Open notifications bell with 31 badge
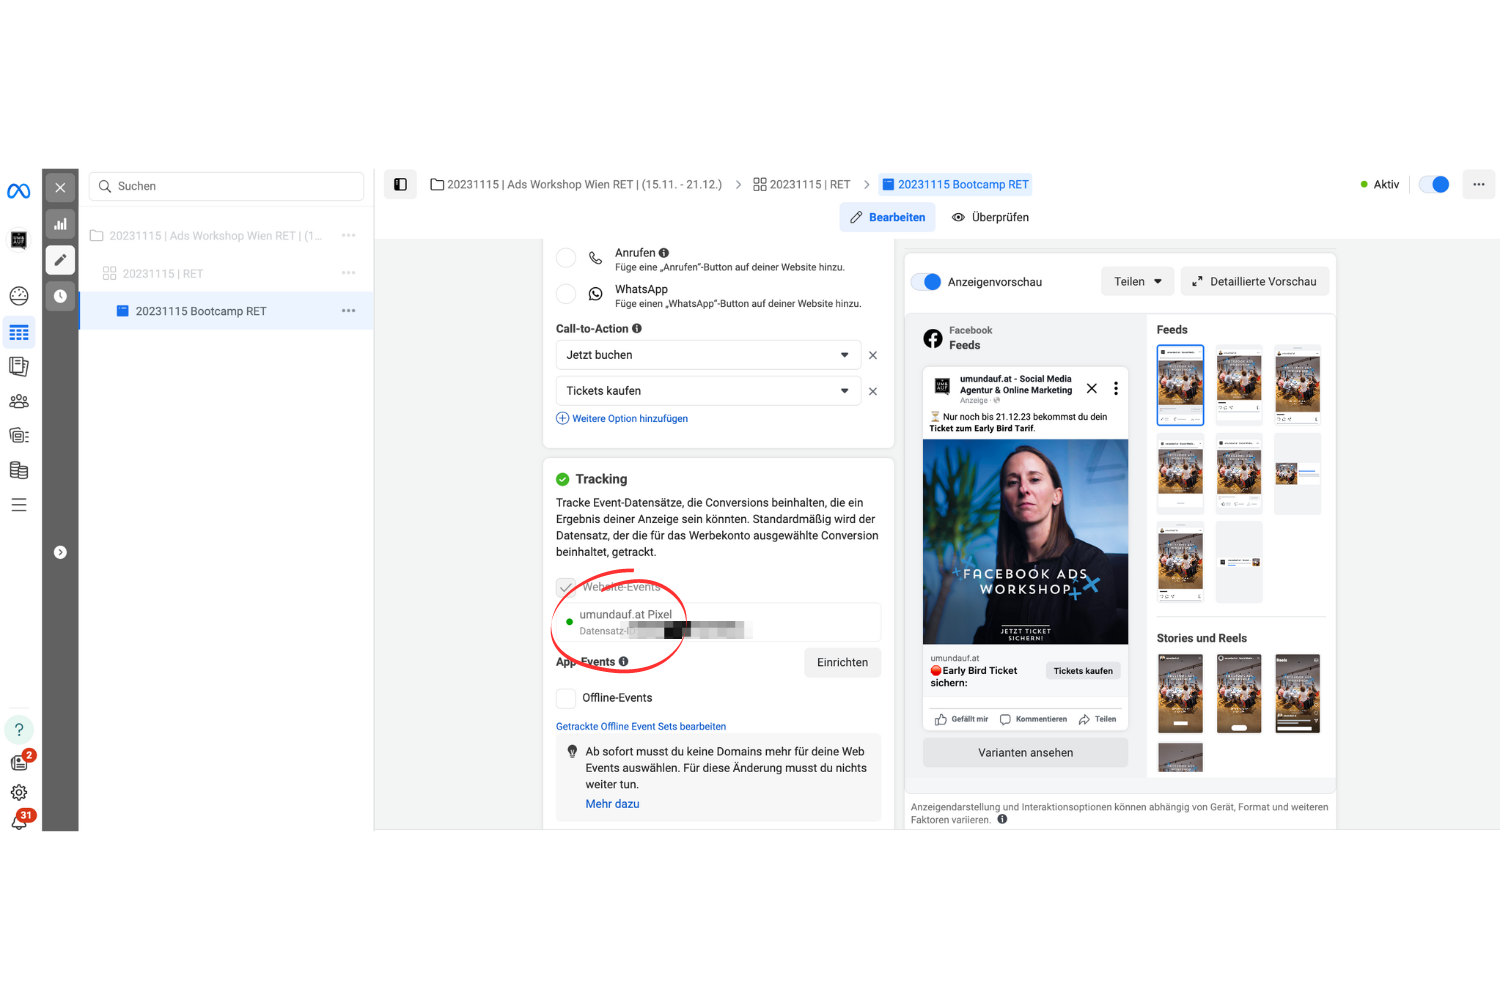This screenshot has height=1000, width=1500. pyautogui.click(x=19, y=821)
